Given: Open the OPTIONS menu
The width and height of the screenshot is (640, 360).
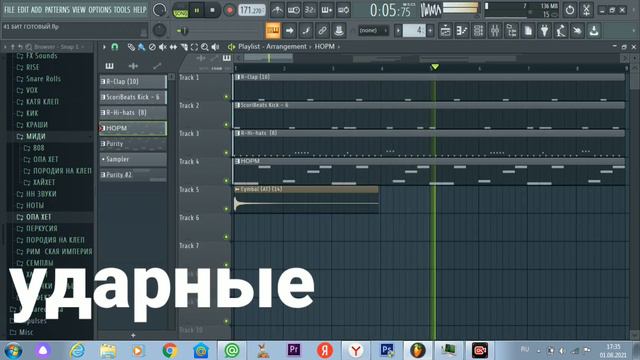Looking at the screenshot, I should click(x=100, y=9).
